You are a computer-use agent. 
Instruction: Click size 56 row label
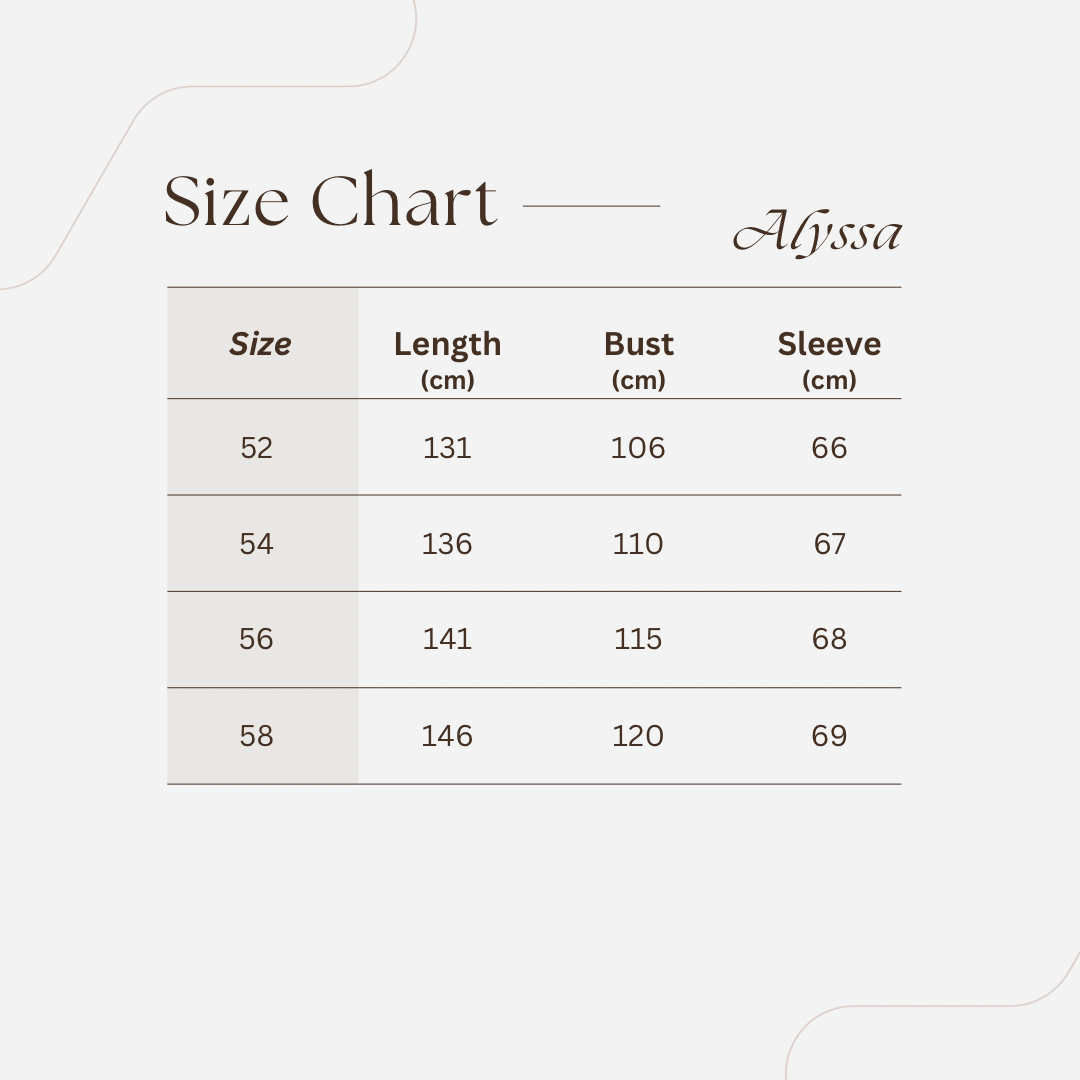256,639
